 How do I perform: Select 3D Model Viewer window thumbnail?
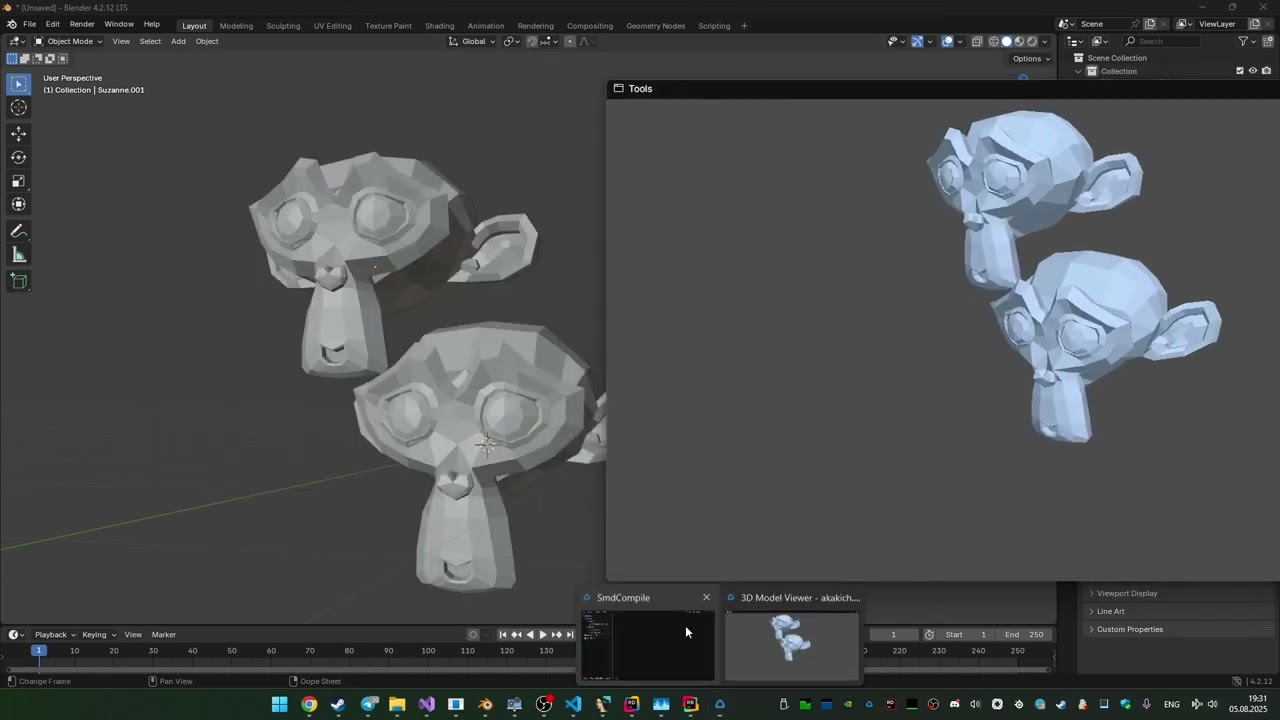[x=791, y=646]
